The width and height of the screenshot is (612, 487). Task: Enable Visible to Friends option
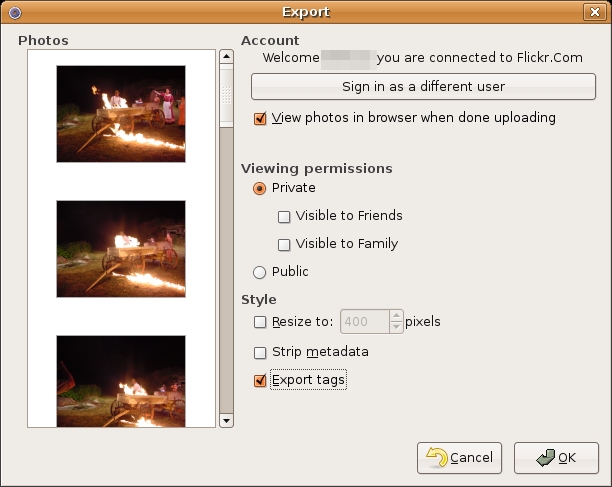click(x=285, y=216)
